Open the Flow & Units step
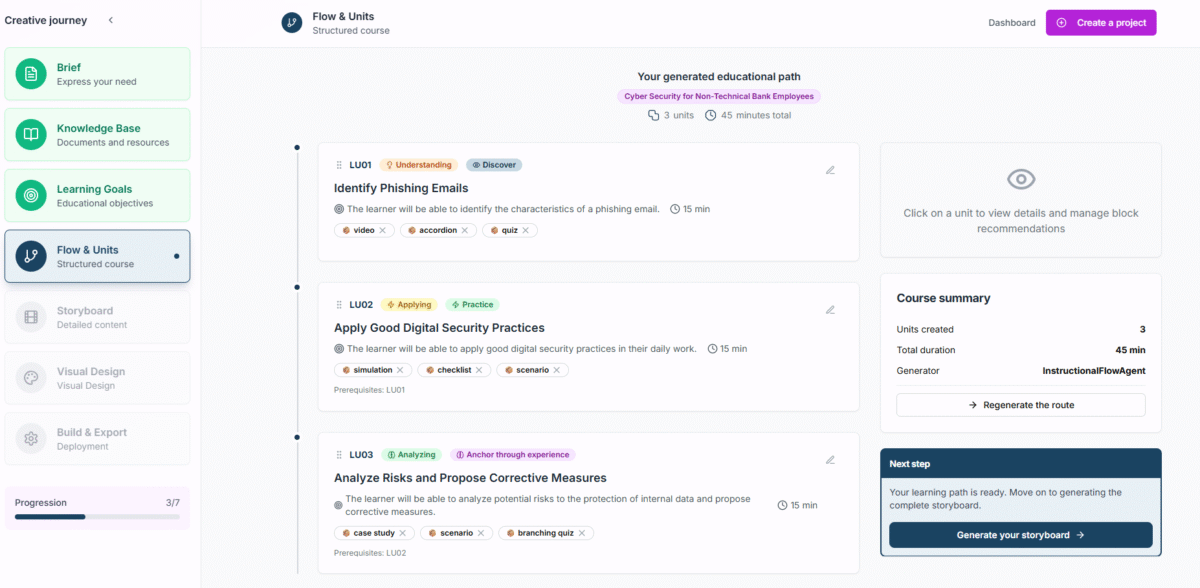This screenshot has height=588, width=1200. point(97,256)
